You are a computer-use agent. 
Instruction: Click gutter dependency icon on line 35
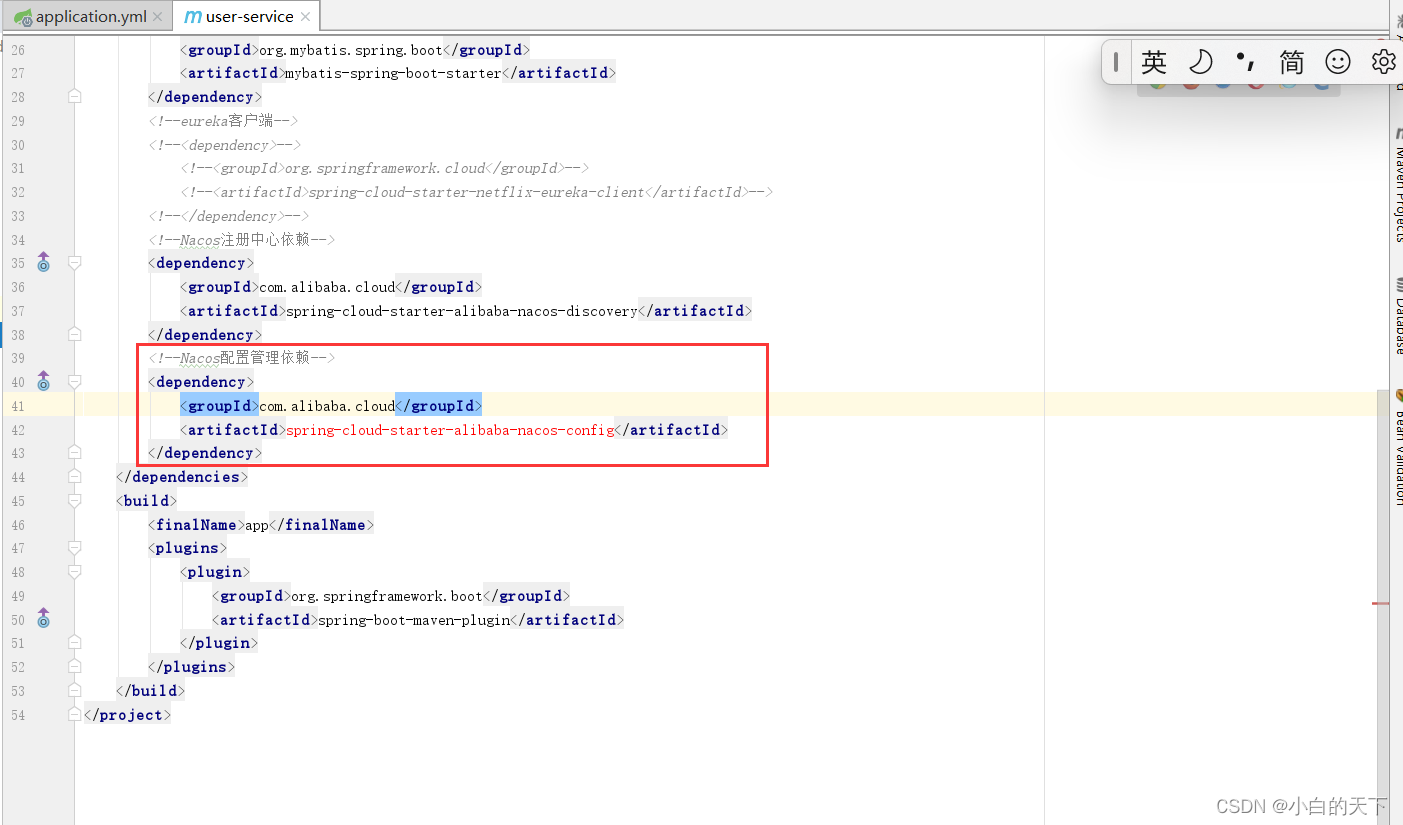[43, 262]
